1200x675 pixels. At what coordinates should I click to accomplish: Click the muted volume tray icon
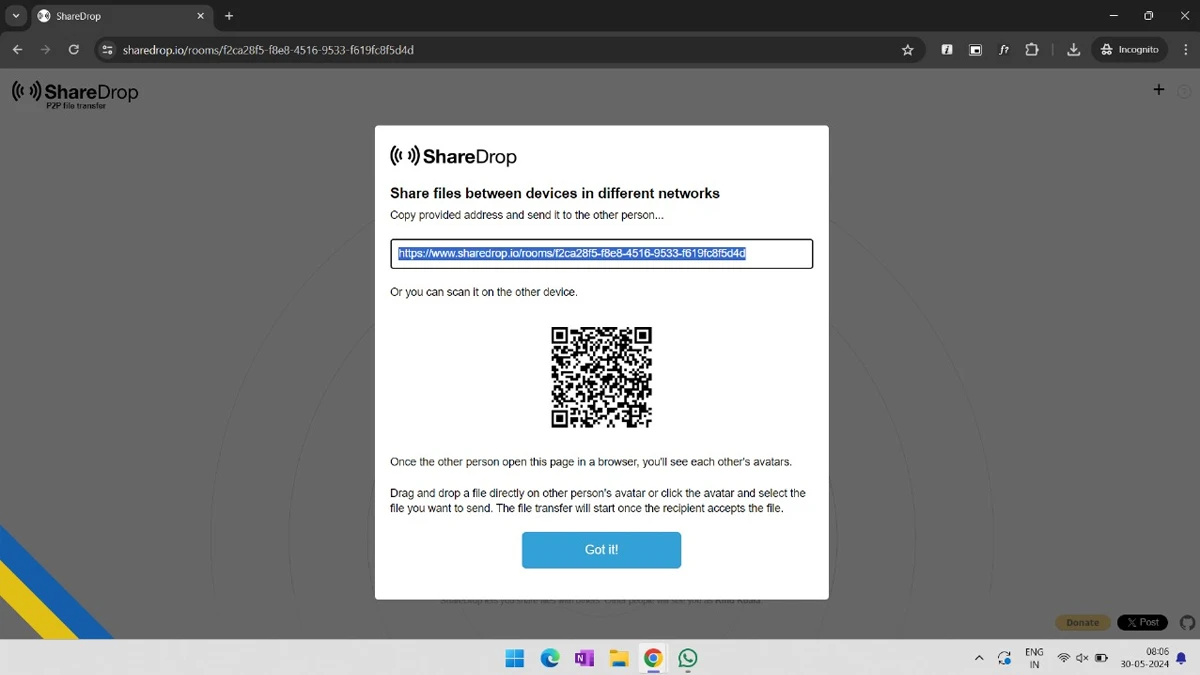[x=1082, y=658]
